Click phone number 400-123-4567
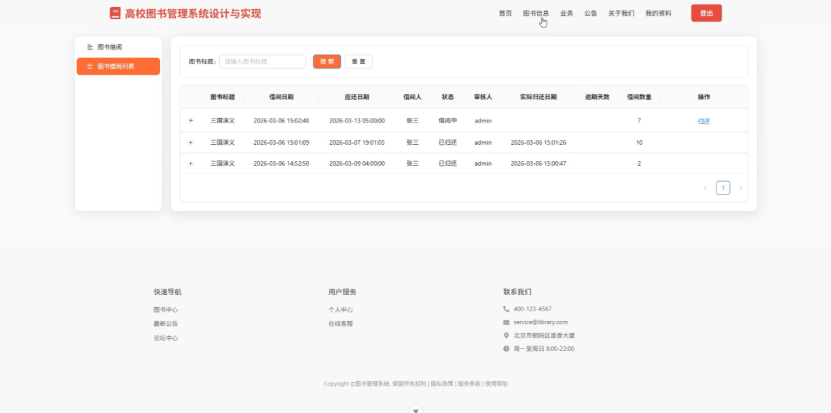 pyautogui.click(x=533, y=309)
